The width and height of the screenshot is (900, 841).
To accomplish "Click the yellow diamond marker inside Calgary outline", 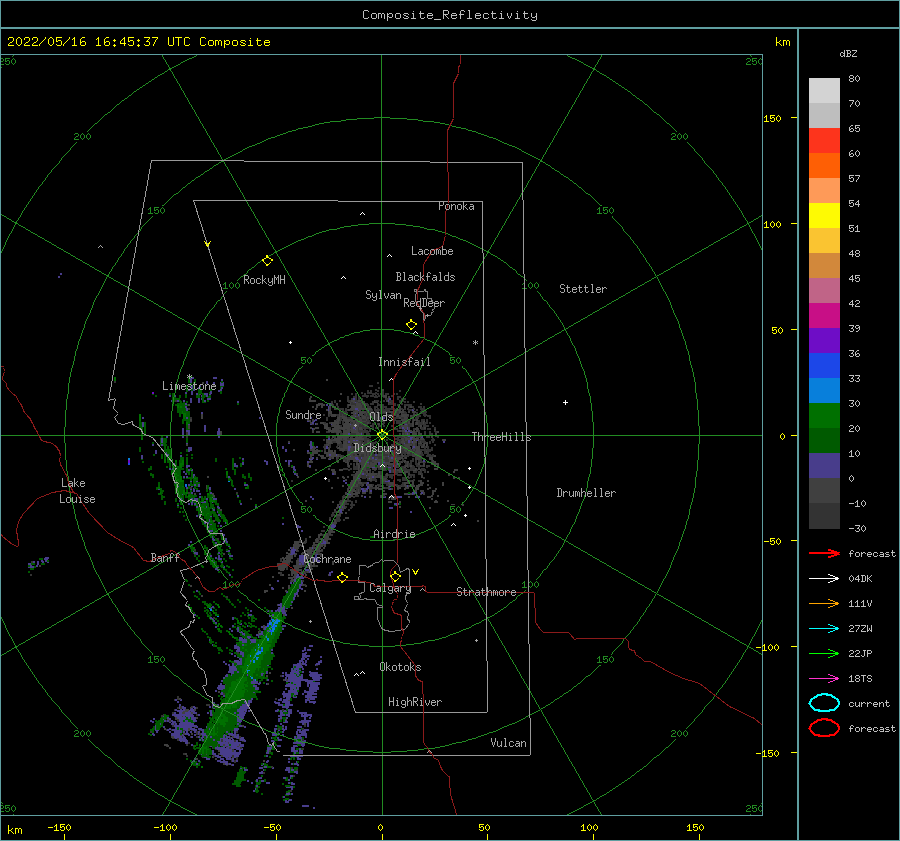I will pos(395,576).
